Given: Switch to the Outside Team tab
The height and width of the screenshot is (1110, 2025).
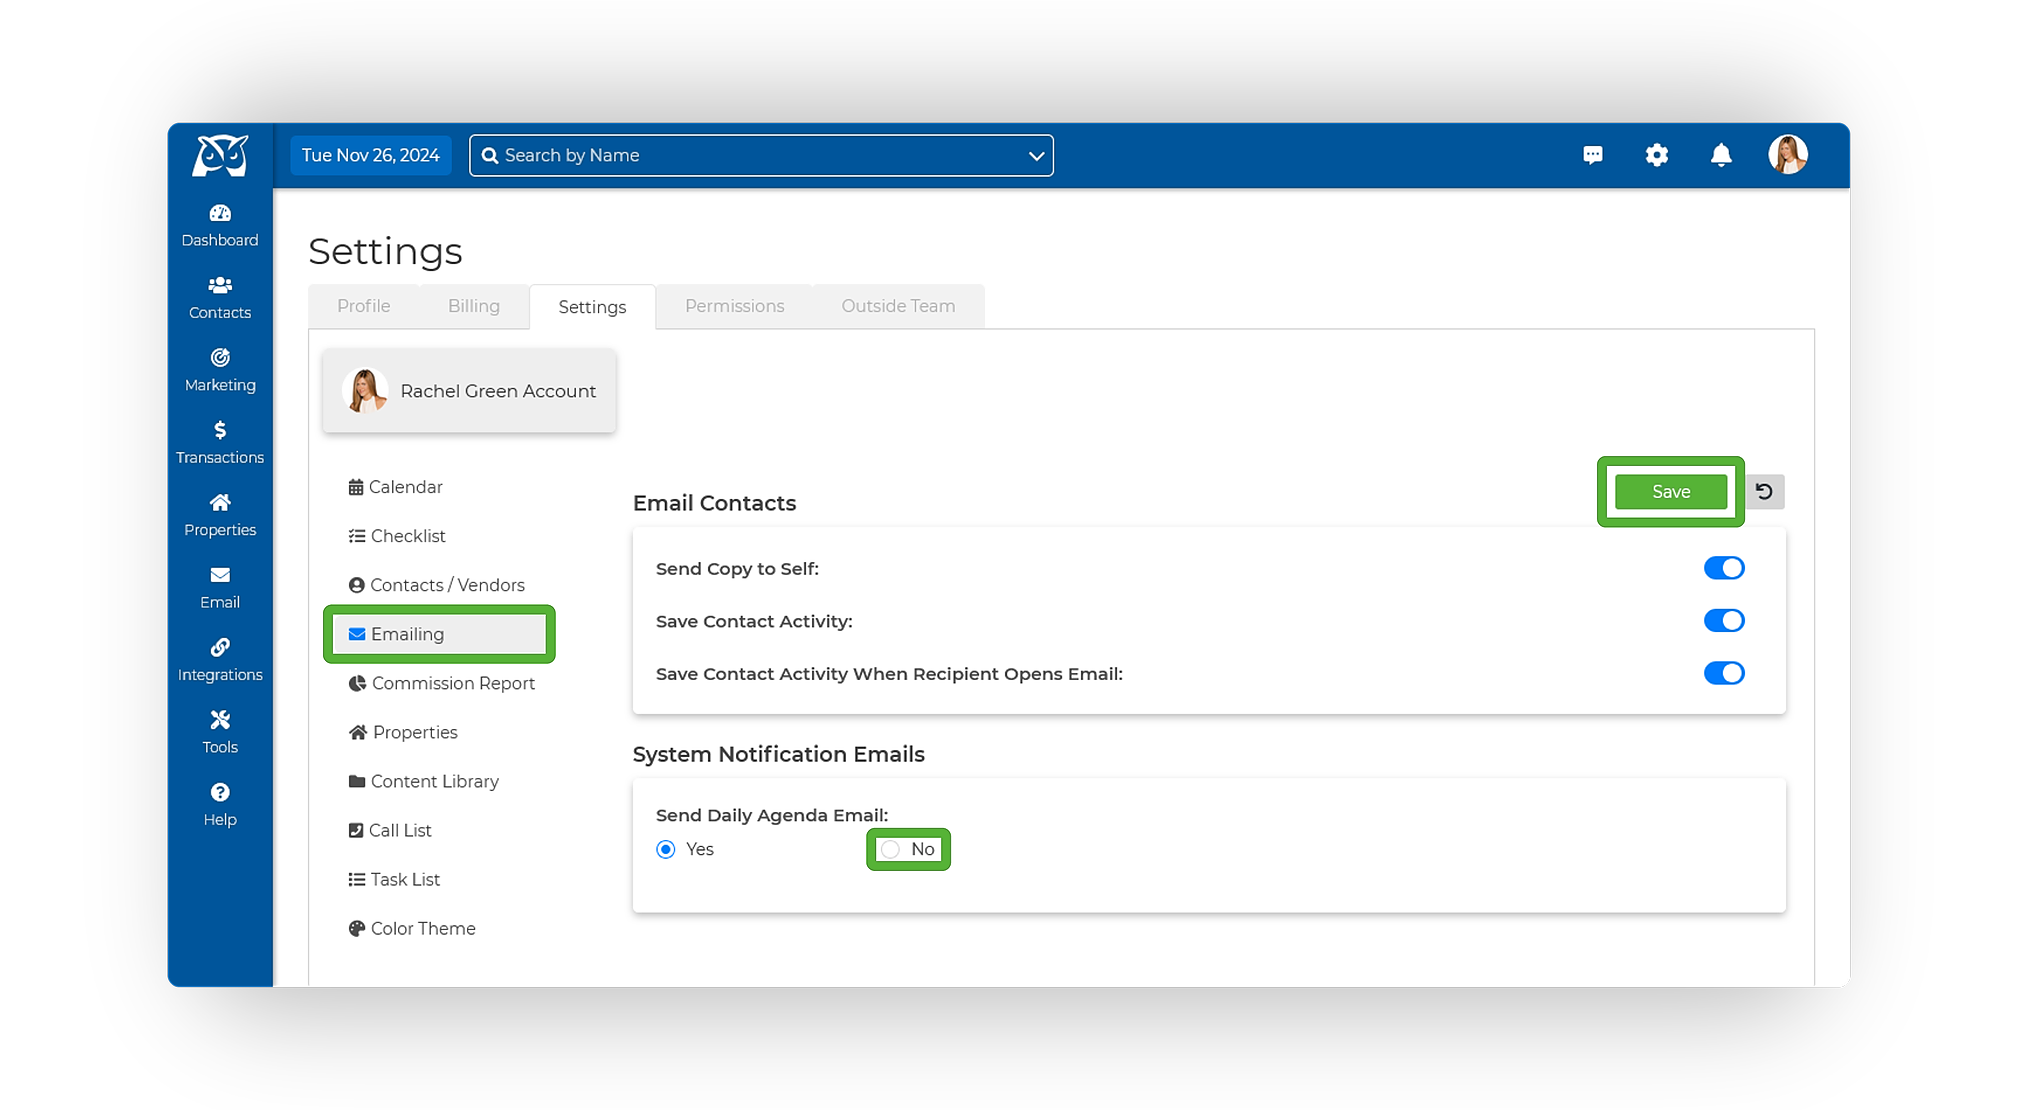Looking at the screenshot, I should pos(898,306).
